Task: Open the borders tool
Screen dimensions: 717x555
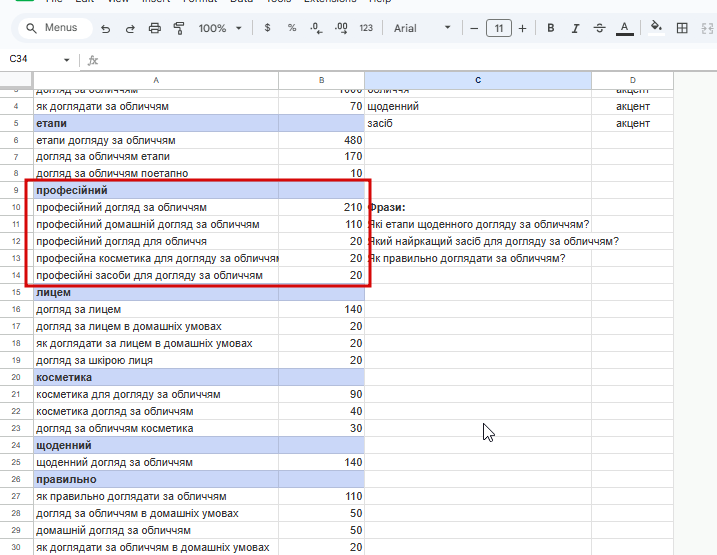Action: click(x=682, y=28)
